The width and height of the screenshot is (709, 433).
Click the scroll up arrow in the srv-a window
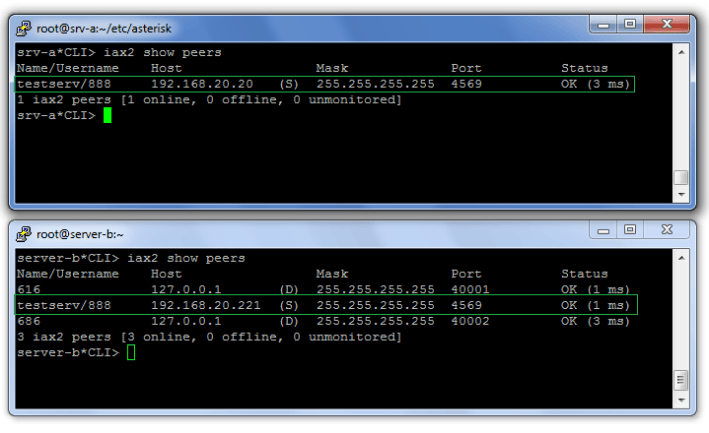click(x=681, y=52)
